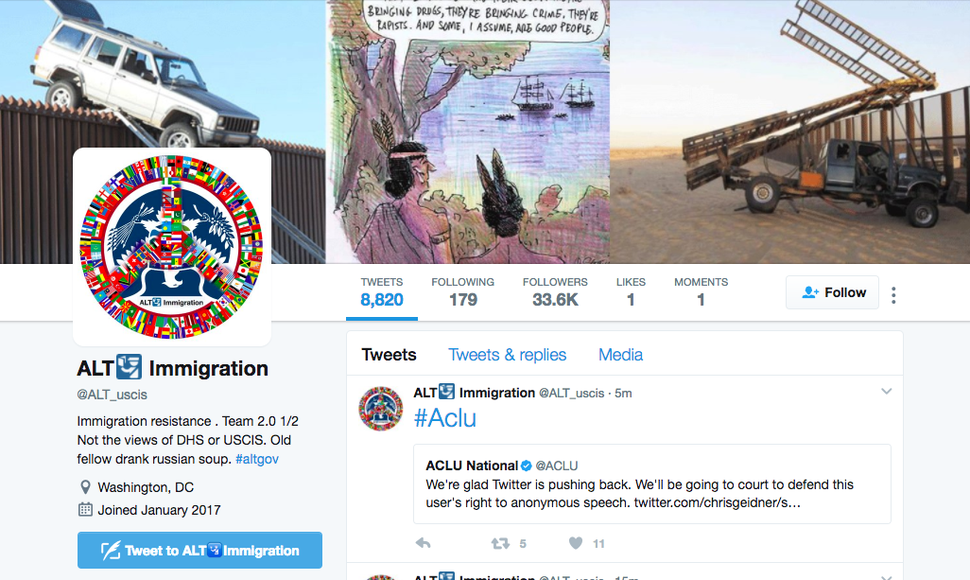Image resolution: width=970 pixels, height=580 pixels.
Task: Open the #altgov hashtag in the bio
Action: [257, 459]
